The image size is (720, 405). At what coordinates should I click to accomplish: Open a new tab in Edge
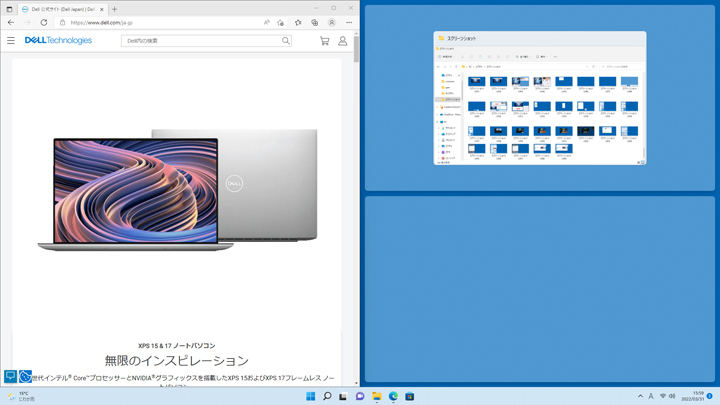(x=114, y=9)
